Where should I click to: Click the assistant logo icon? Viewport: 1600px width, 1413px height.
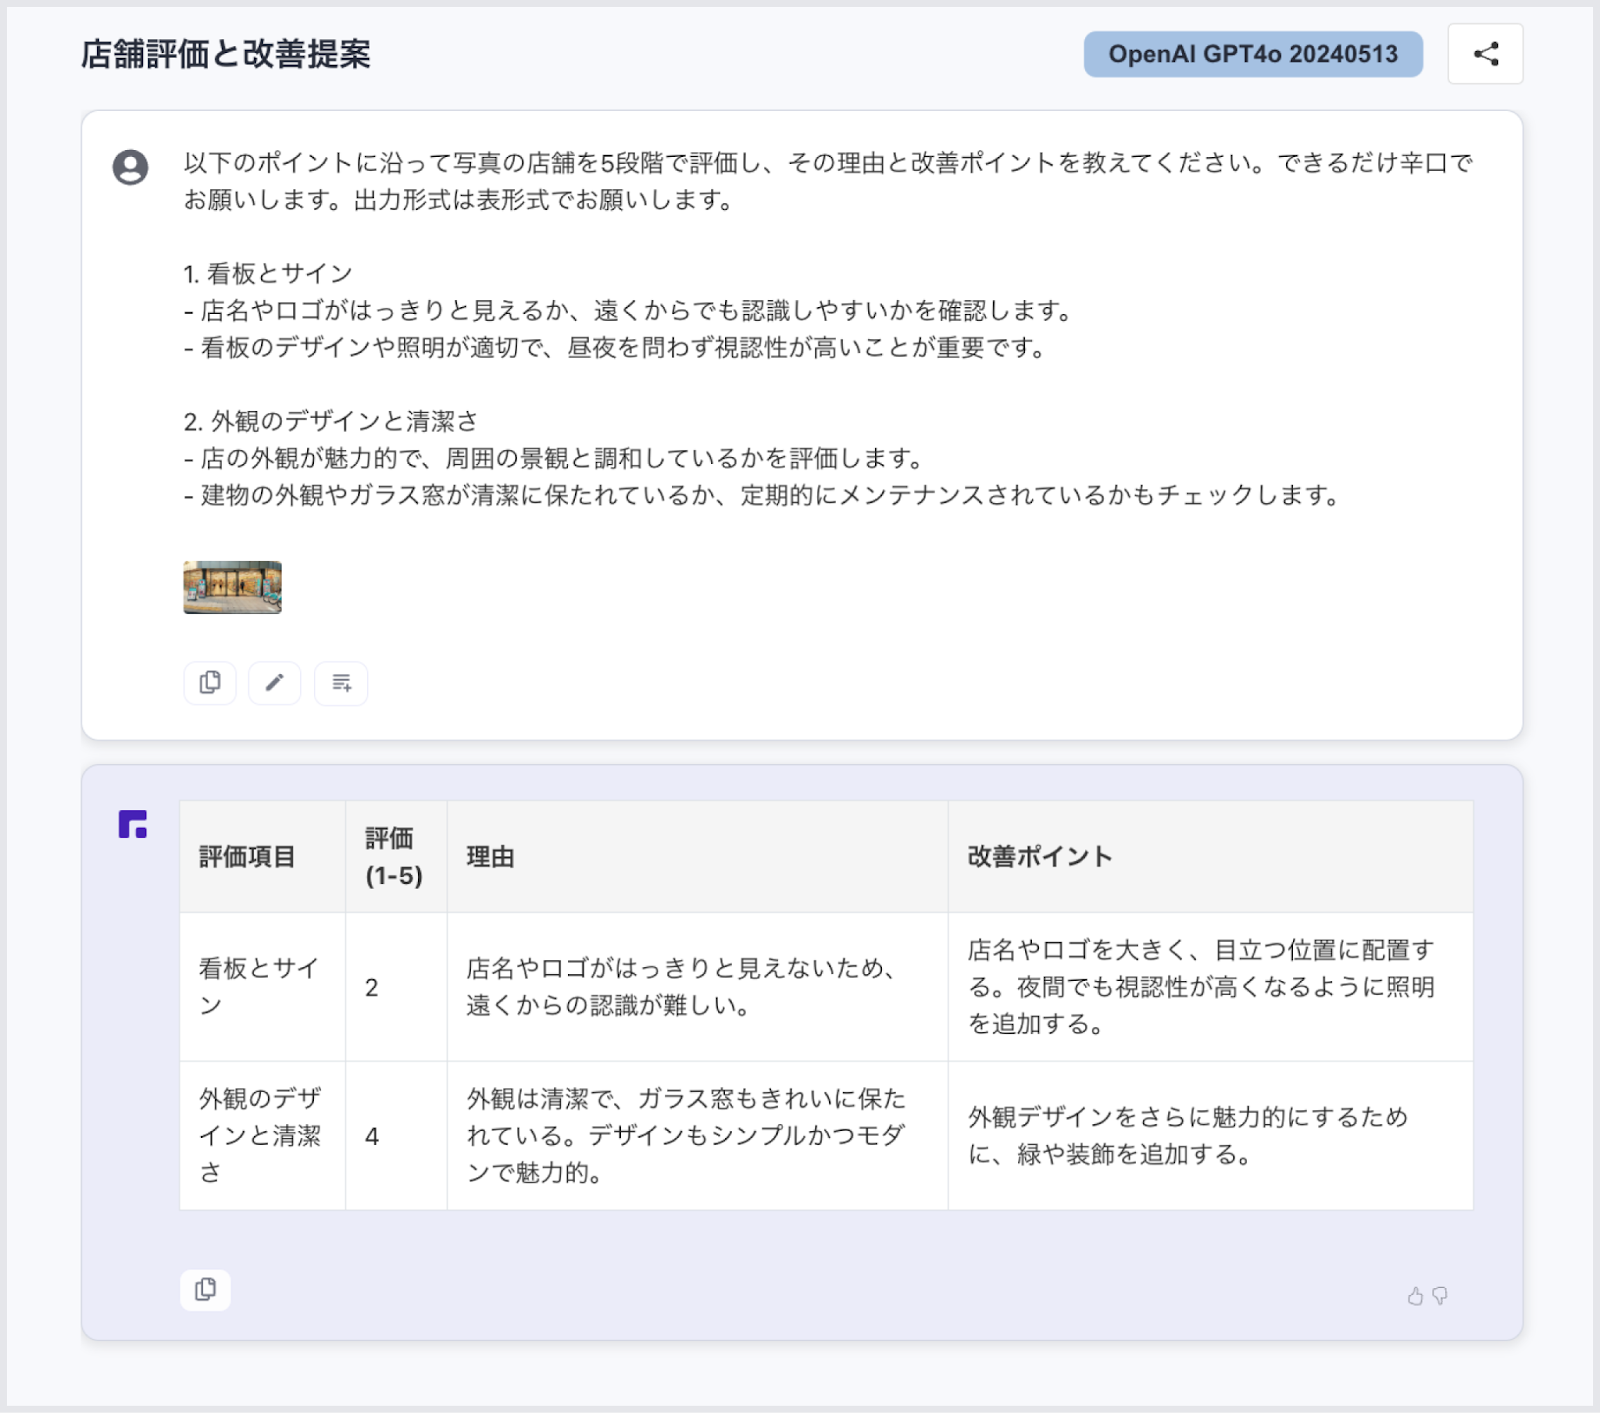(133, 824)
